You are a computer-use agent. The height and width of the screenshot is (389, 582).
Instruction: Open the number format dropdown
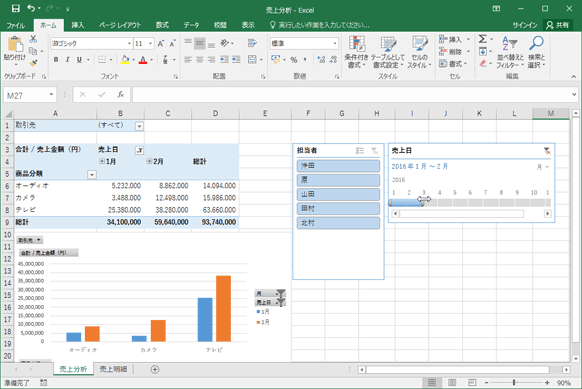tap(335, 43)
